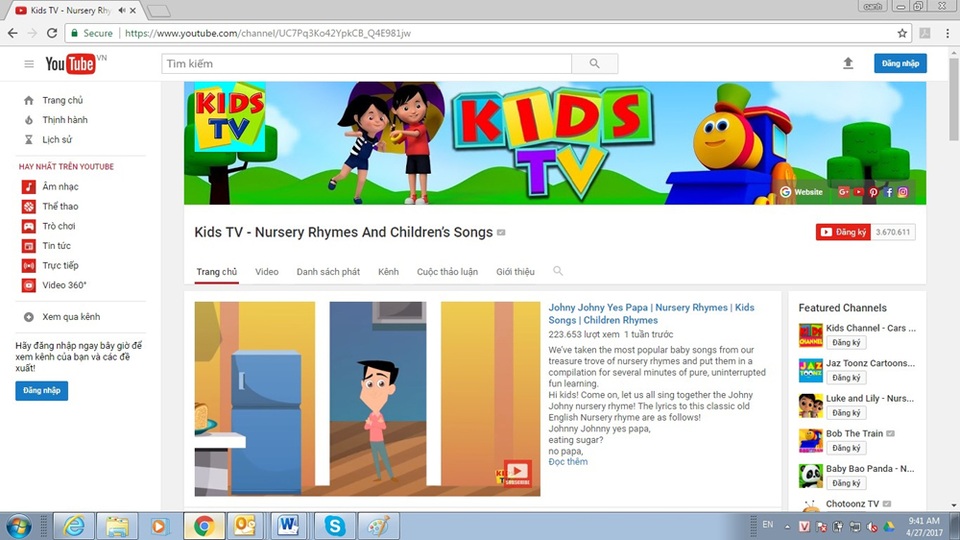The height and width of the screenshot is (540, 960).
Task: Play the featured video thumbnail
Action: tap(367, 399)
